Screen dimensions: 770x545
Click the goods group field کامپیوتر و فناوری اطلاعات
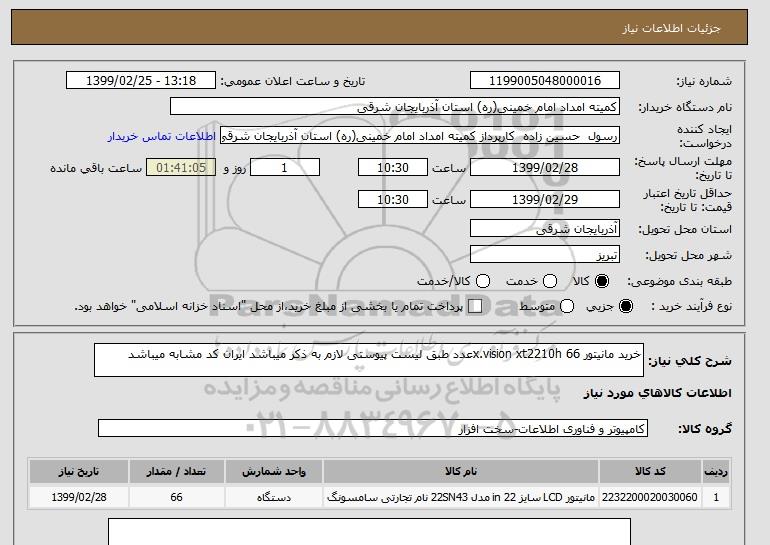[x=373, y=429]
